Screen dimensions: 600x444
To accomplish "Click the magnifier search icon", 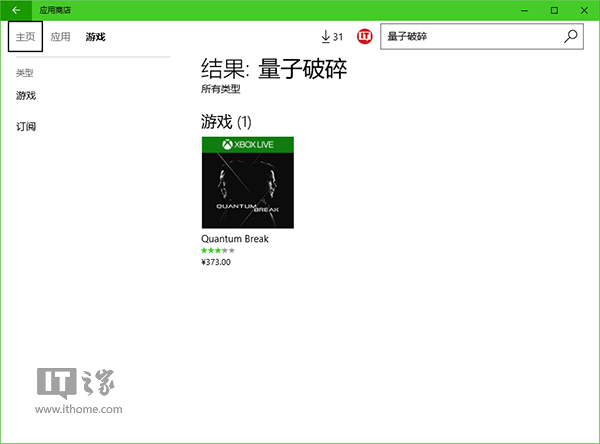I will [571, 37].
